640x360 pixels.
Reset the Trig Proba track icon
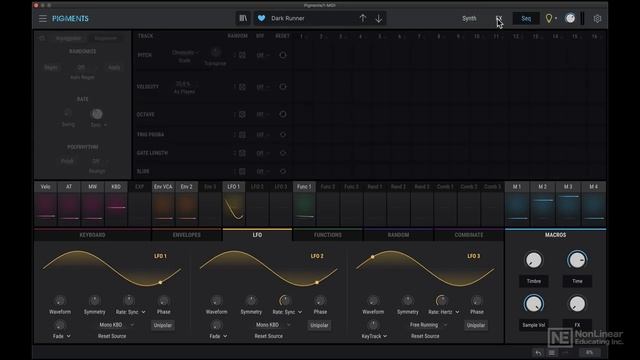(282, 134)
